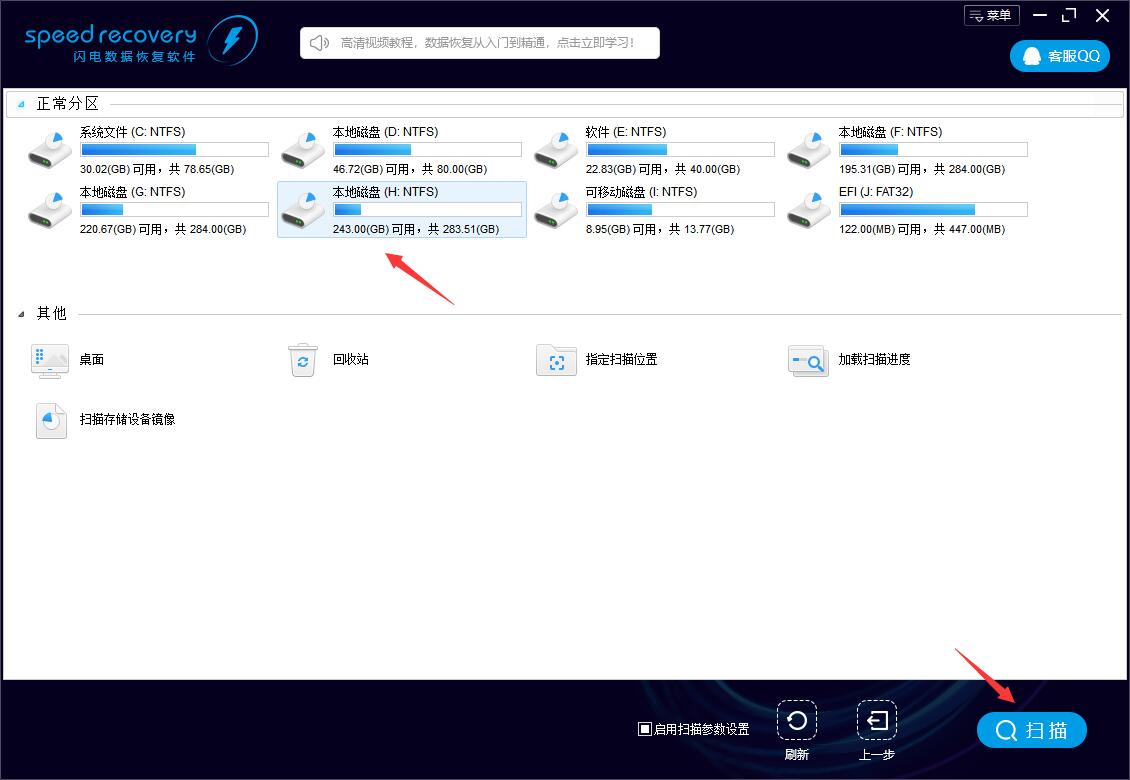
Task: Click the Desktop (桌面) scan icon
Action: (x=50, y=360)
